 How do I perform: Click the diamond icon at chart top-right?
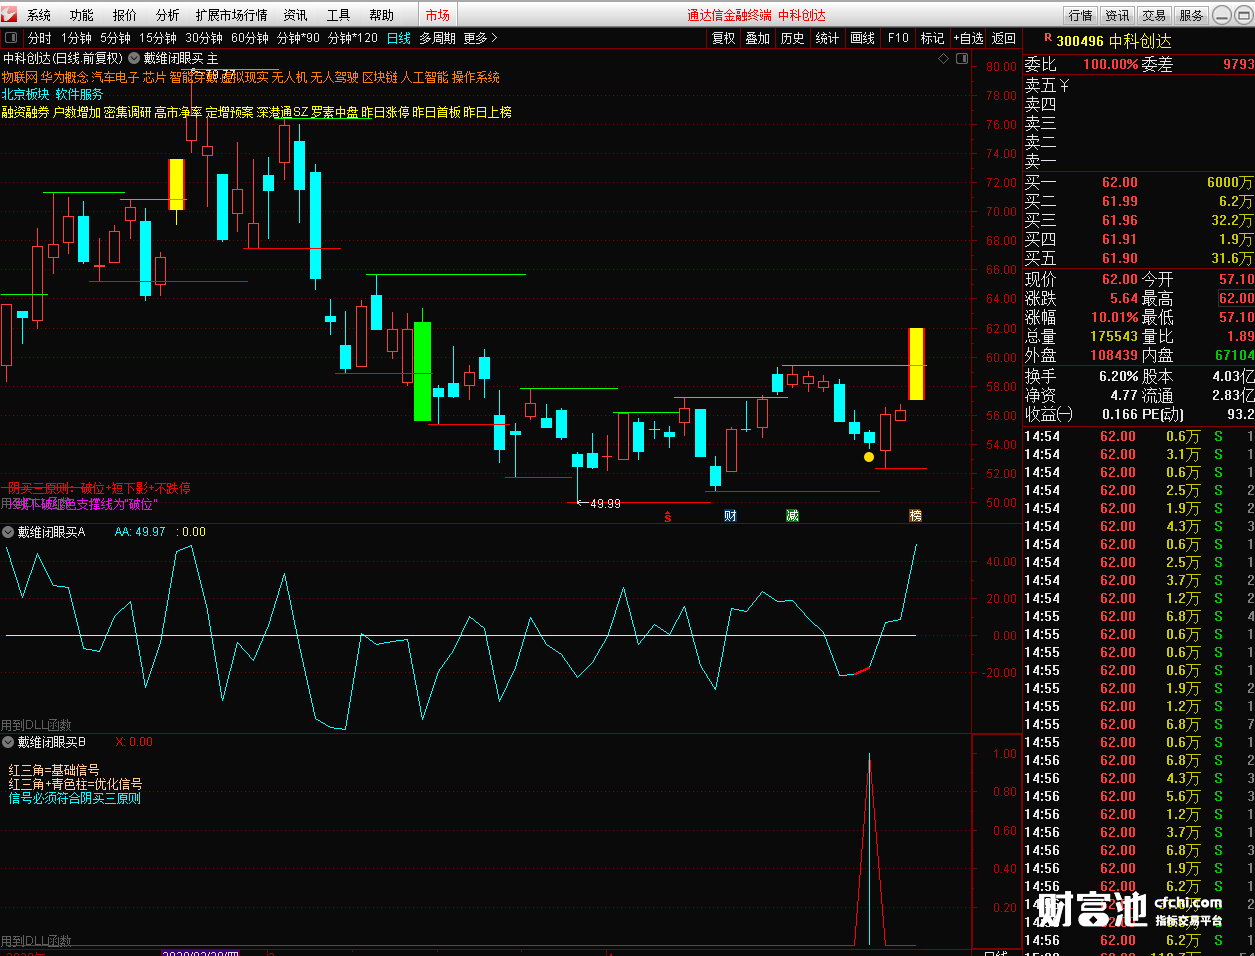943,58
